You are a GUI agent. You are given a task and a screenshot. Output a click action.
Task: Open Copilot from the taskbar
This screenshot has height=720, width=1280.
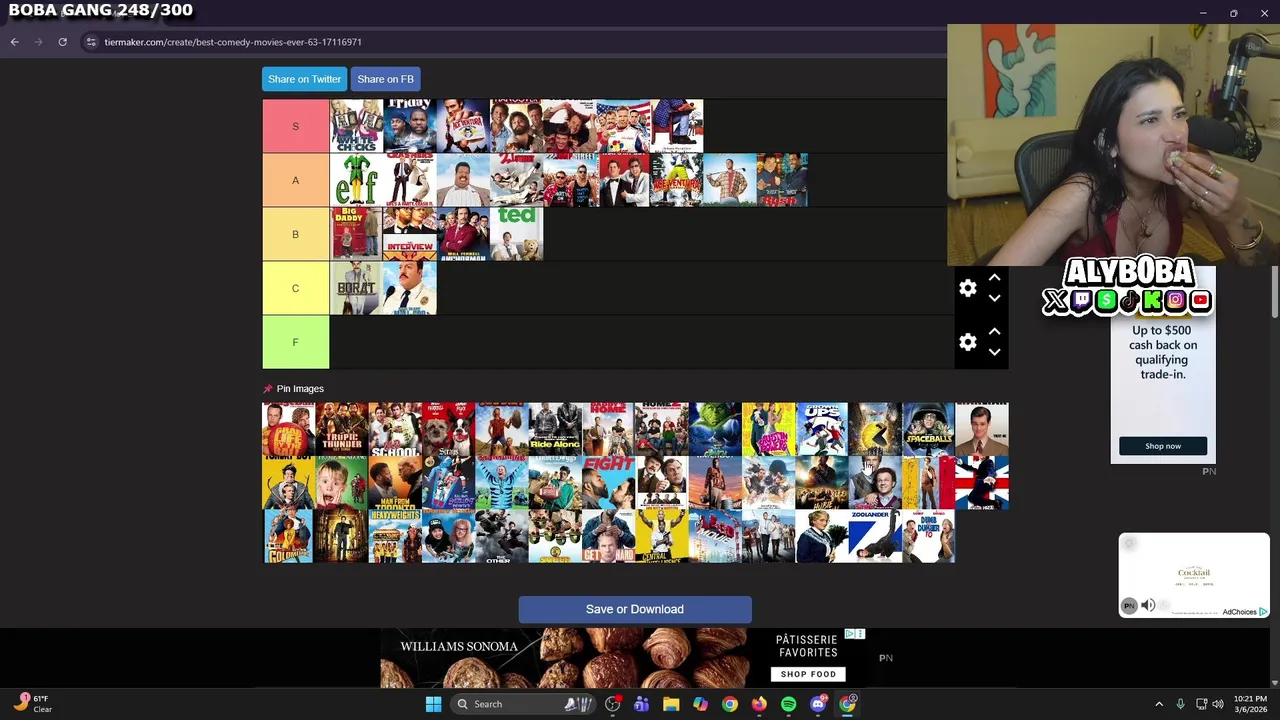click(x=700, y=704)
